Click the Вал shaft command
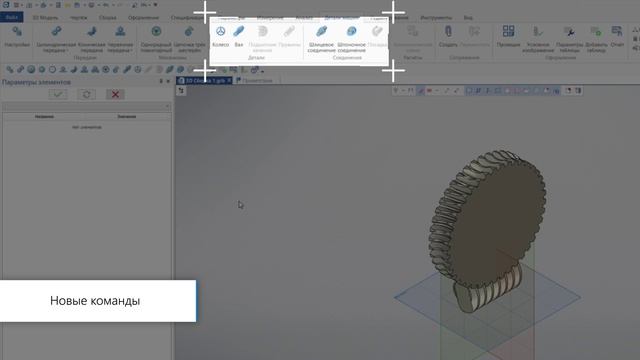The image size is (640, 360). [239, 37]
